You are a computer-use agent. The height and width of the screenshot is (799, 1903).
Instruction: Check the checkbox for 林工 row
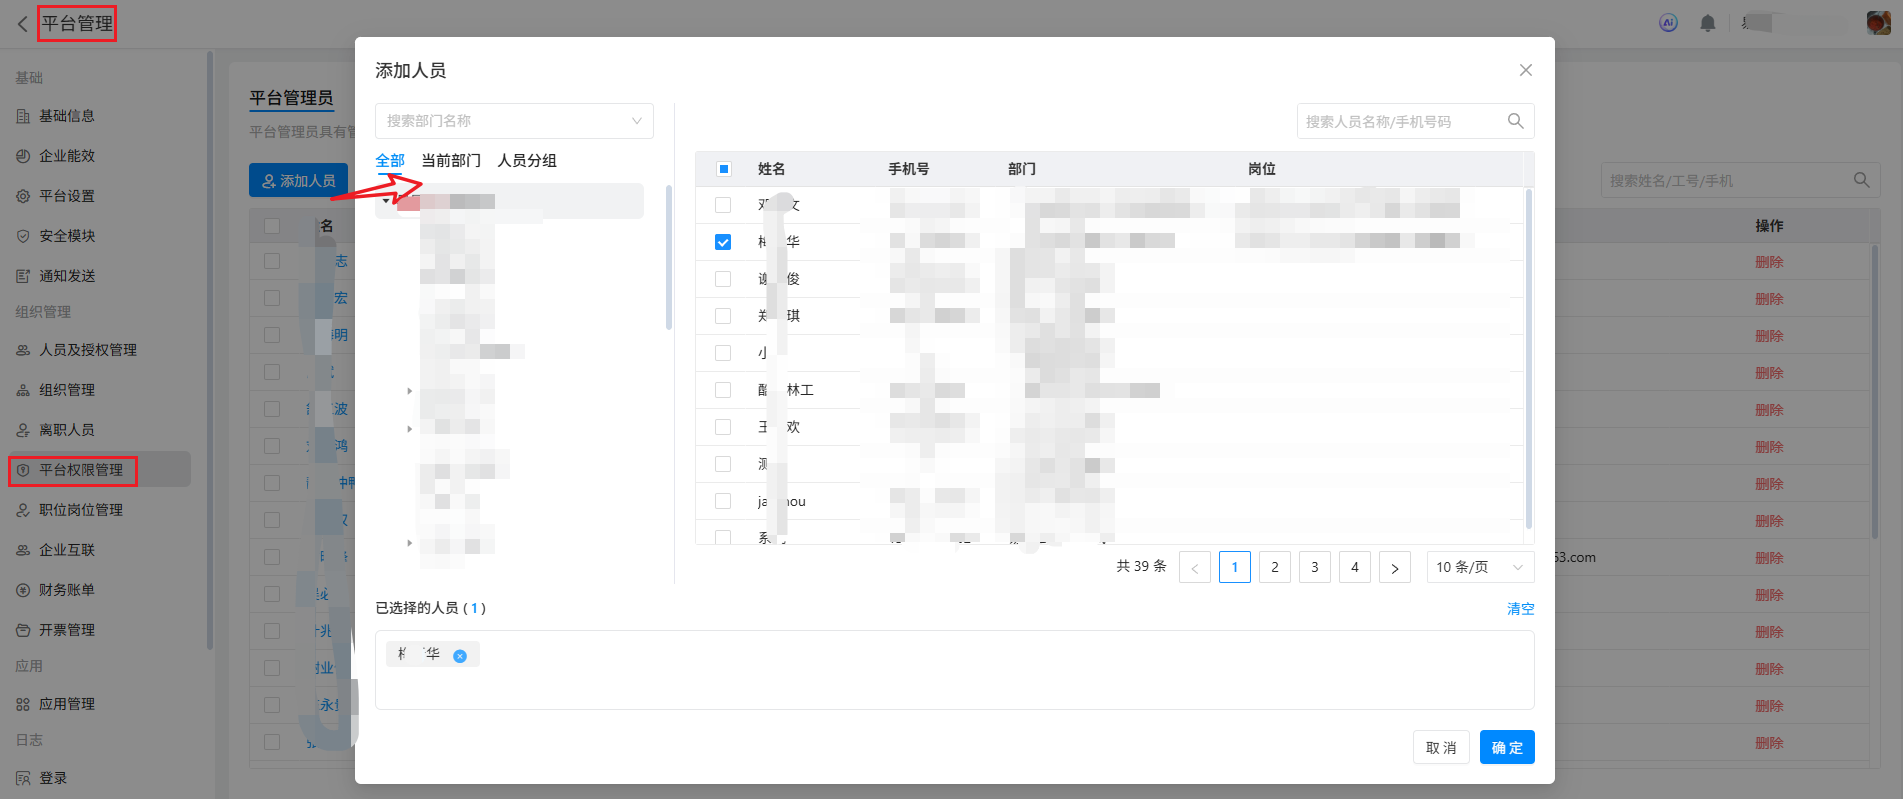[x=723, y=390]
